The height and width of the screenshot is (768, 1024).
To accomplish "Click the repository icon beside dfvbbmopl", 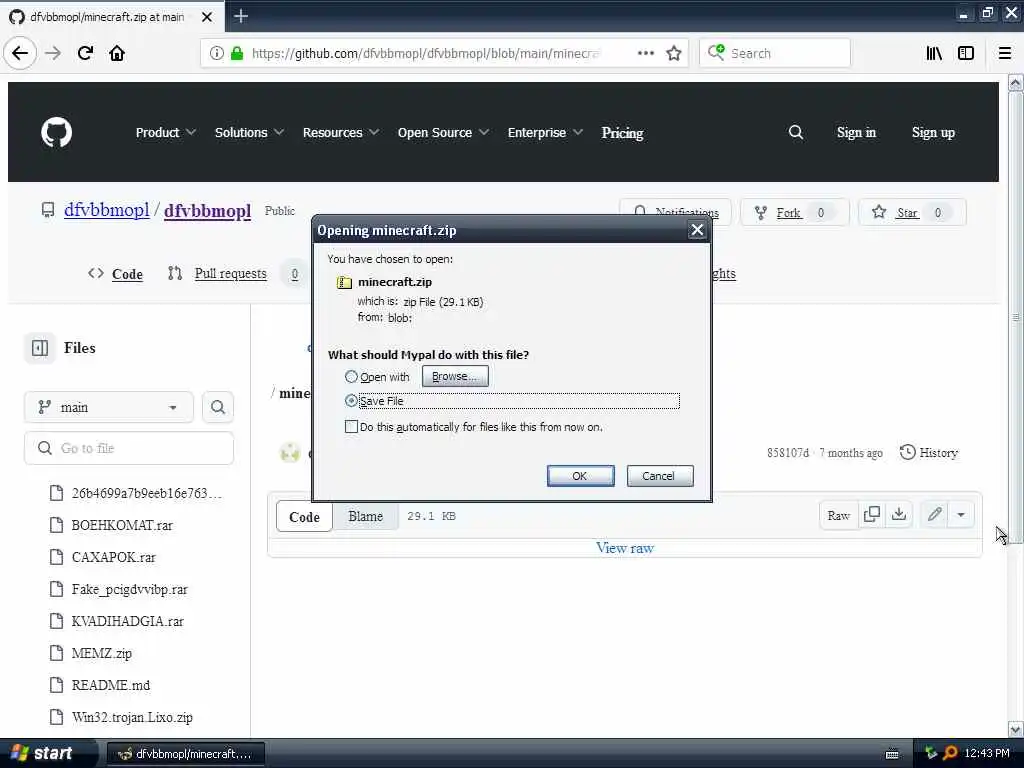I will click(48, 210).
